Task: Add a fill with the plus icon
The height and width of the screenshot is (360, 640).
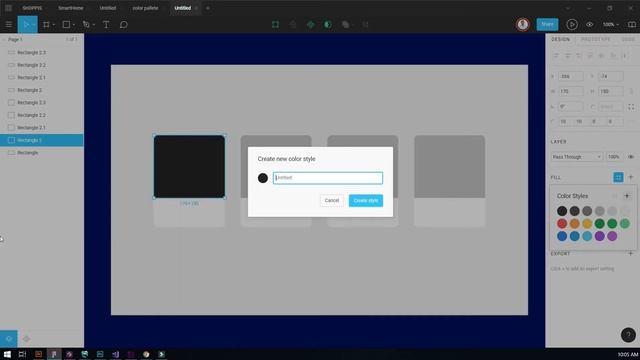Action: tap(631, 177)
